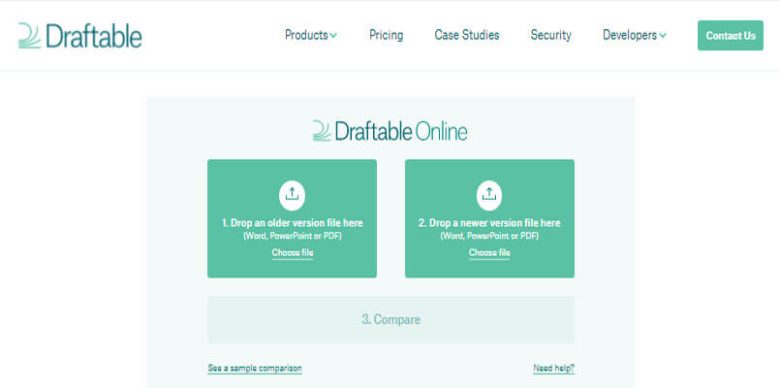Screen dimensions: 780x388
Task: Open the Products menu label
Action: tap(306, 35)
